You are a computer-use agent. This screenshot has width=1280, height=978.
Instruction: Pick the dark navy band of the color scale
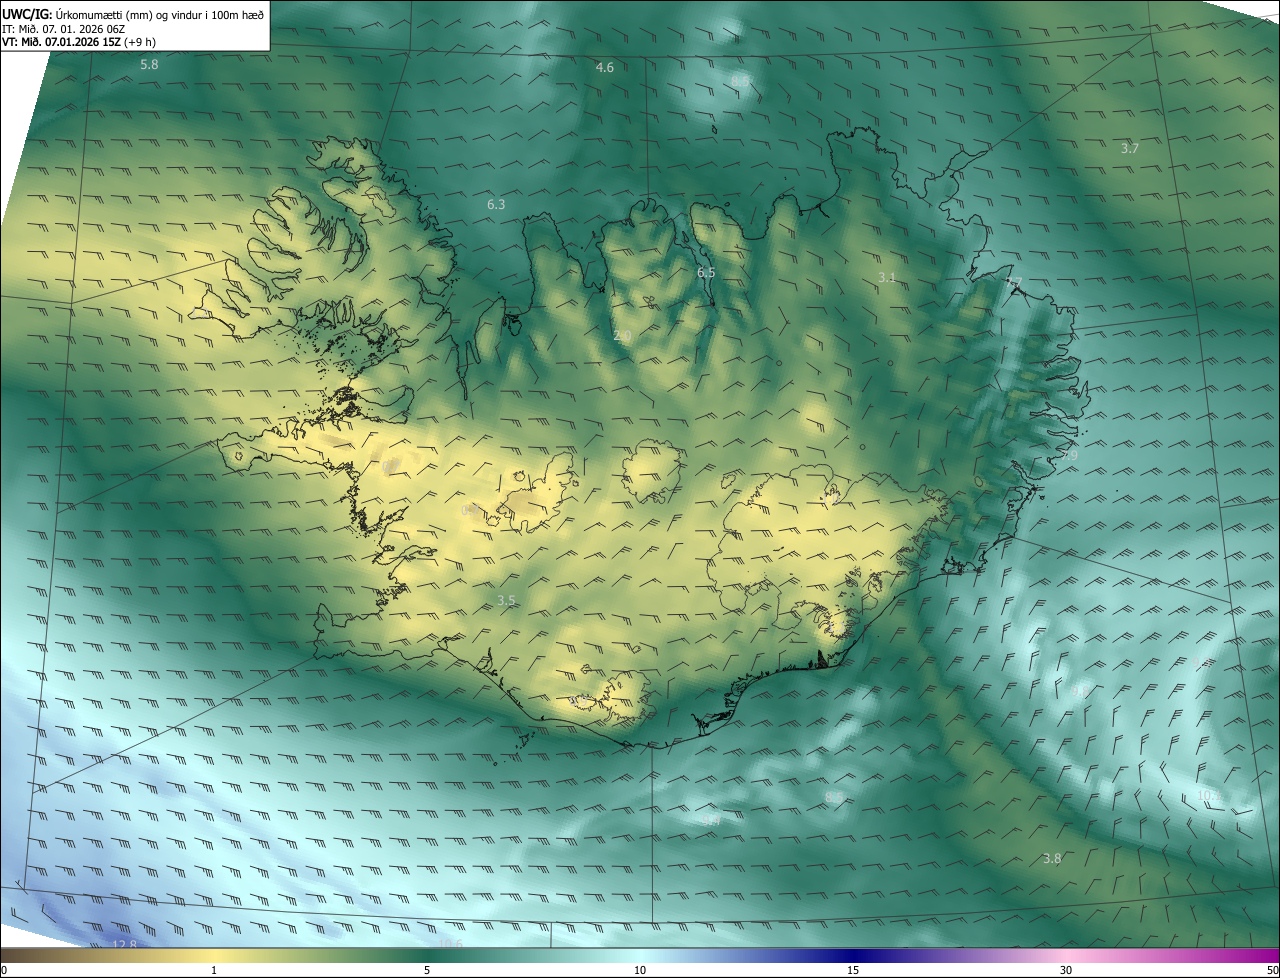853,955
